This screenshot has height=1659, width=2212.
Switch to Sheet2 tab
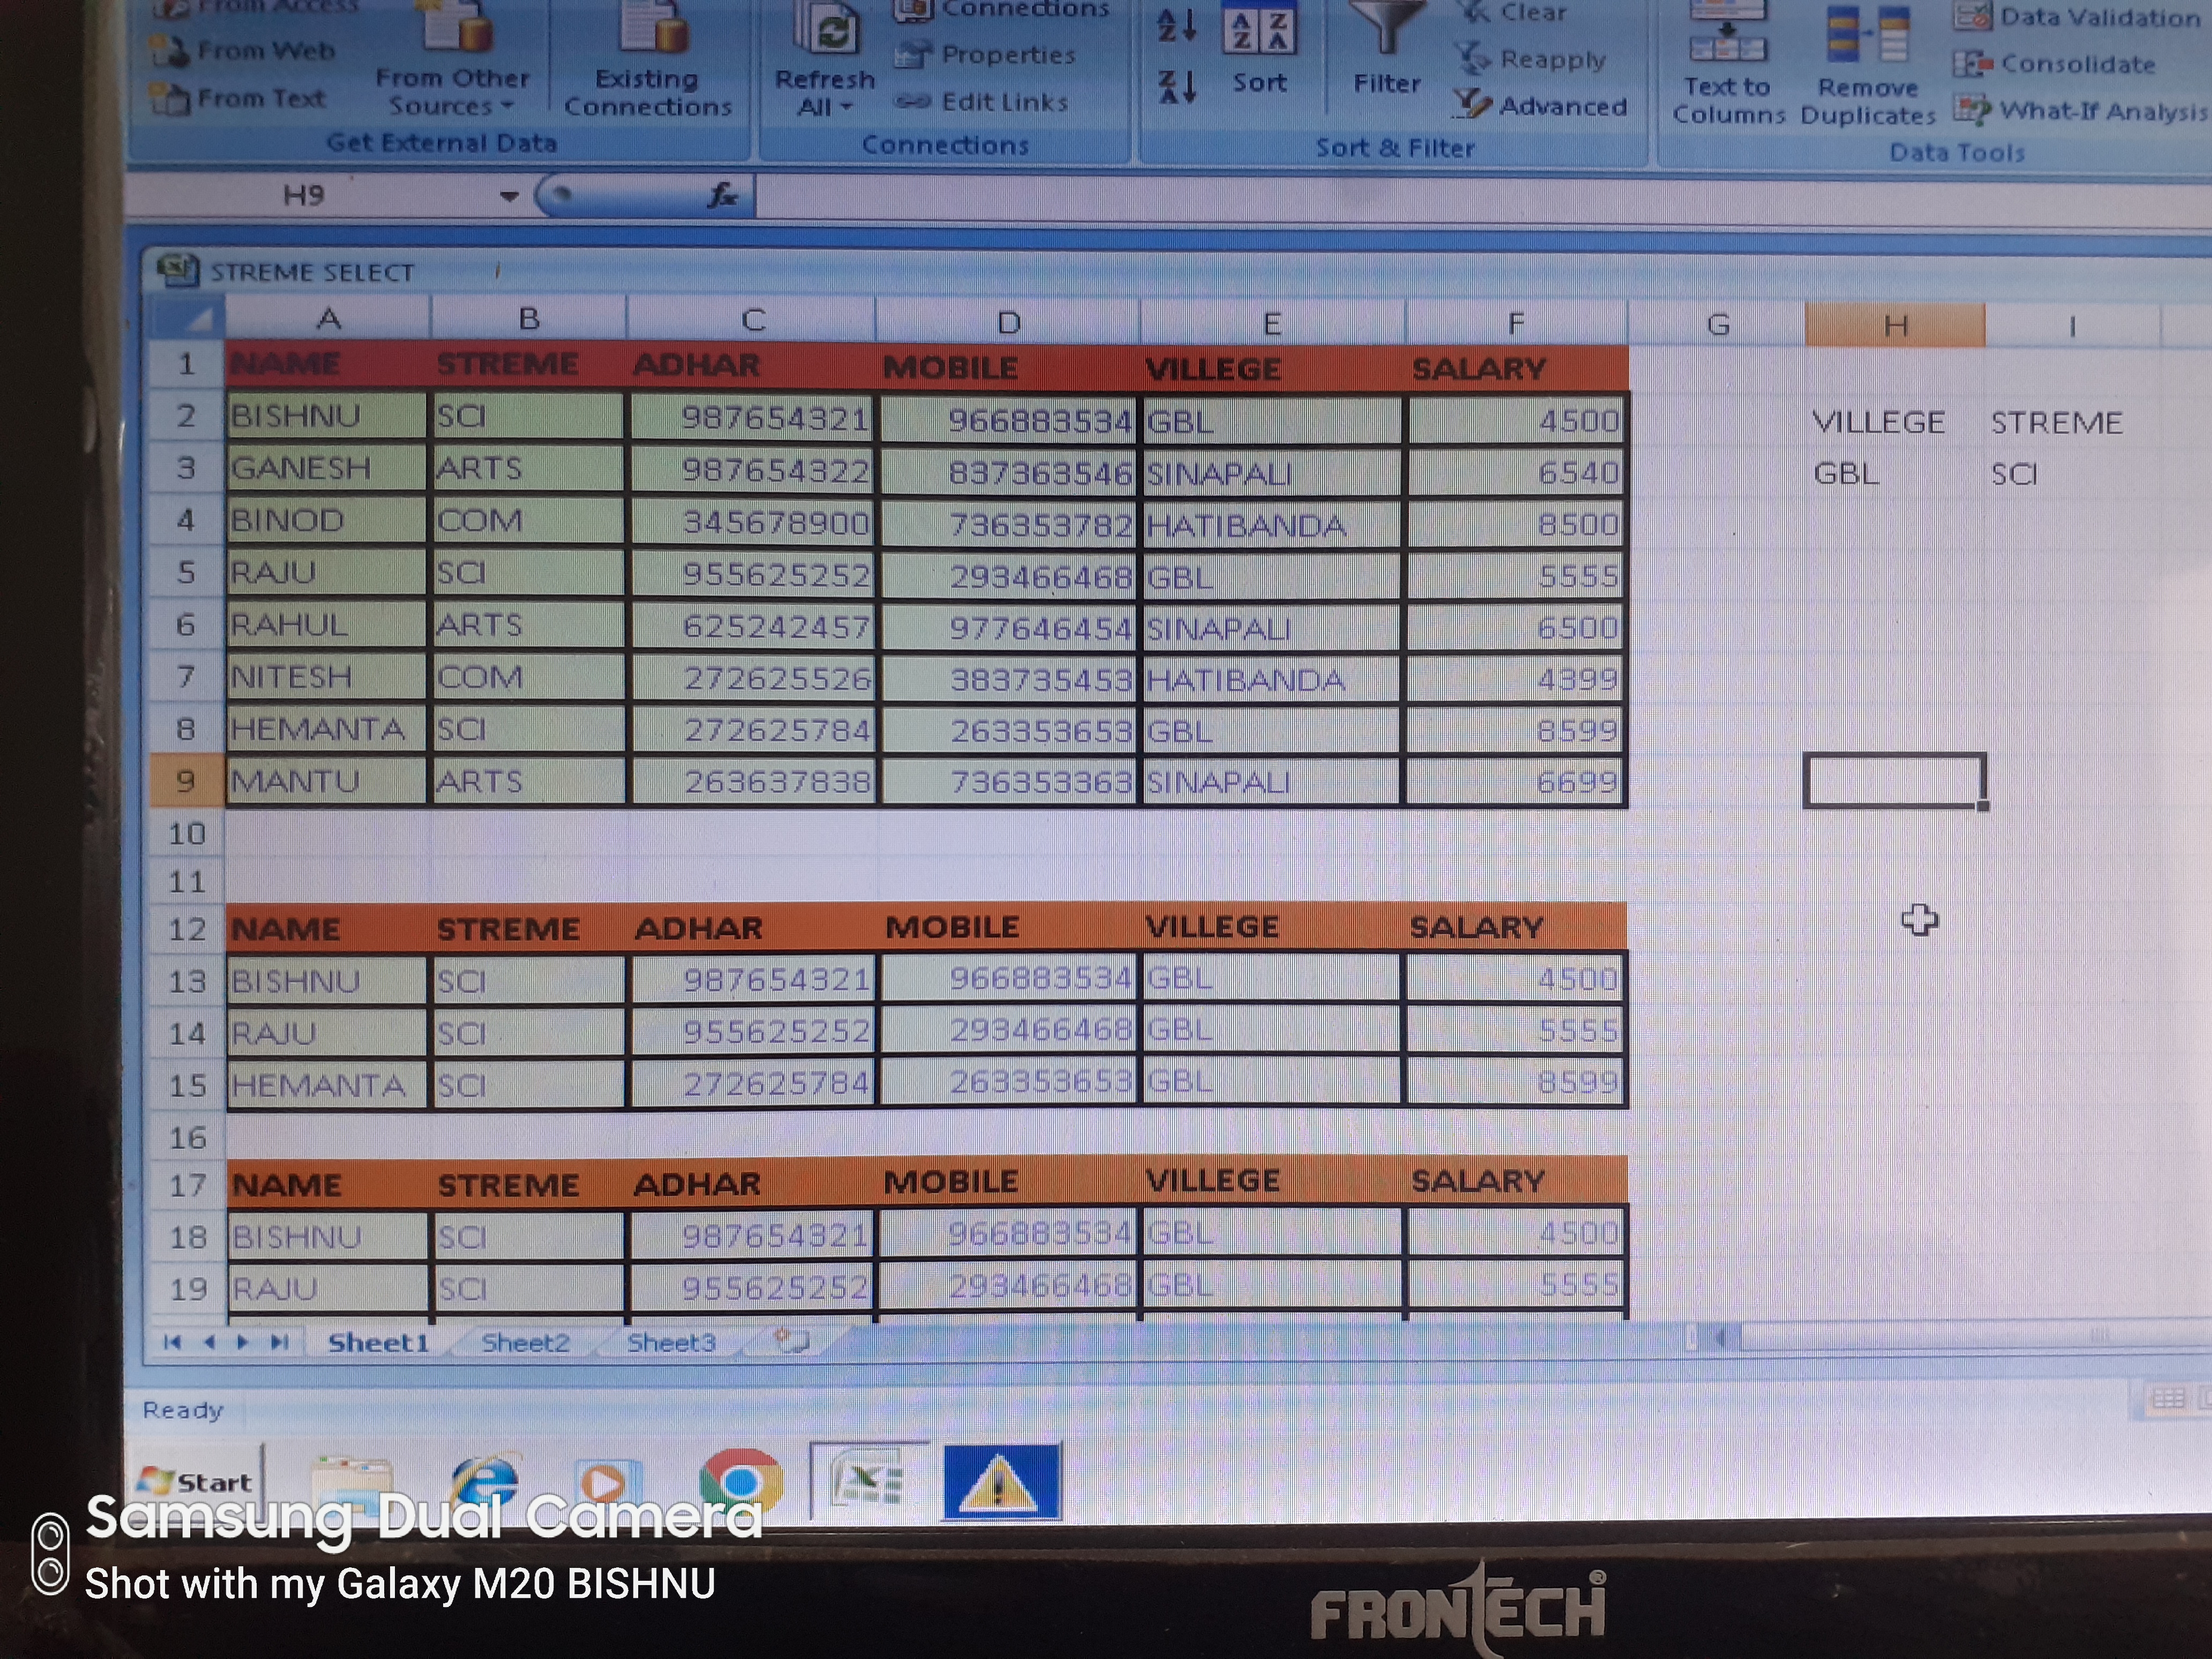tap(525, 1343)
